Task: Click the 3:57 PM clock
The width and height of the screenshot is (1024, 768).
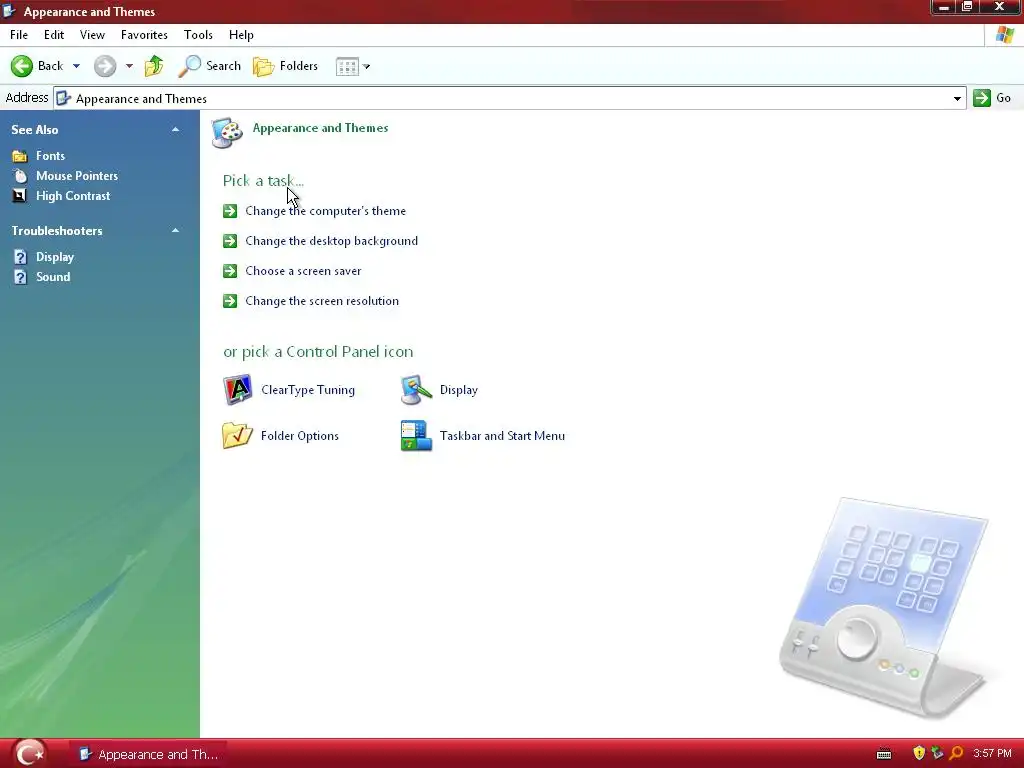Action: 992,754
